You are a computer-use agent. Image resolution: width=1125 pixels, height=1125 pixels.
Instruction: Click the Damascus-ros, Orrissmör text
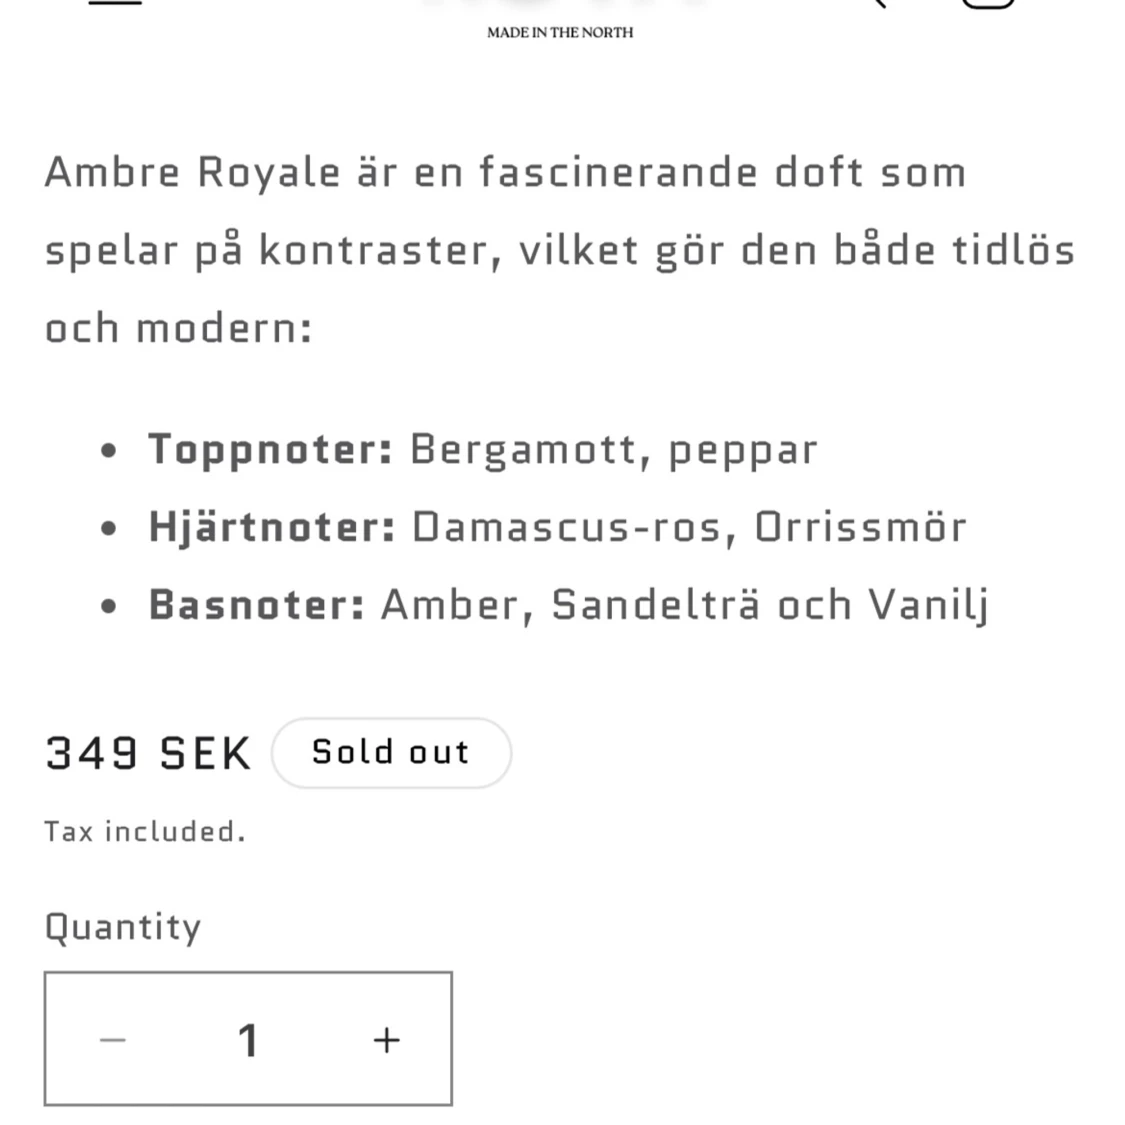(689, 527)
